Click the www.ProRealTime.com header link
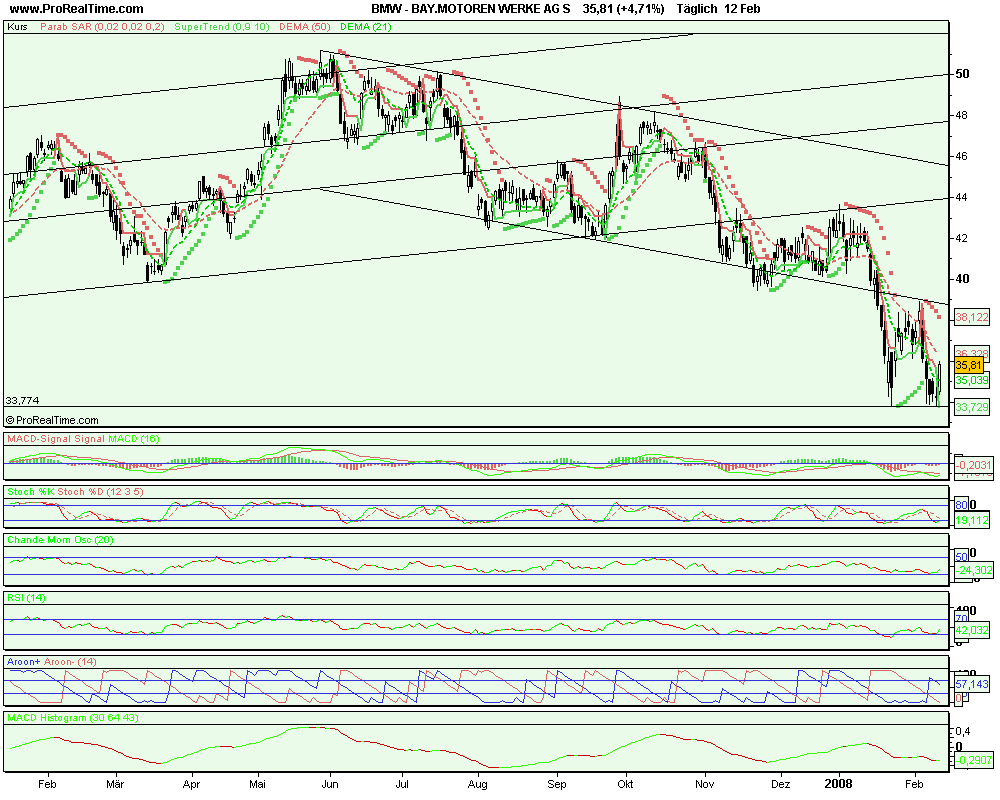 77,9
